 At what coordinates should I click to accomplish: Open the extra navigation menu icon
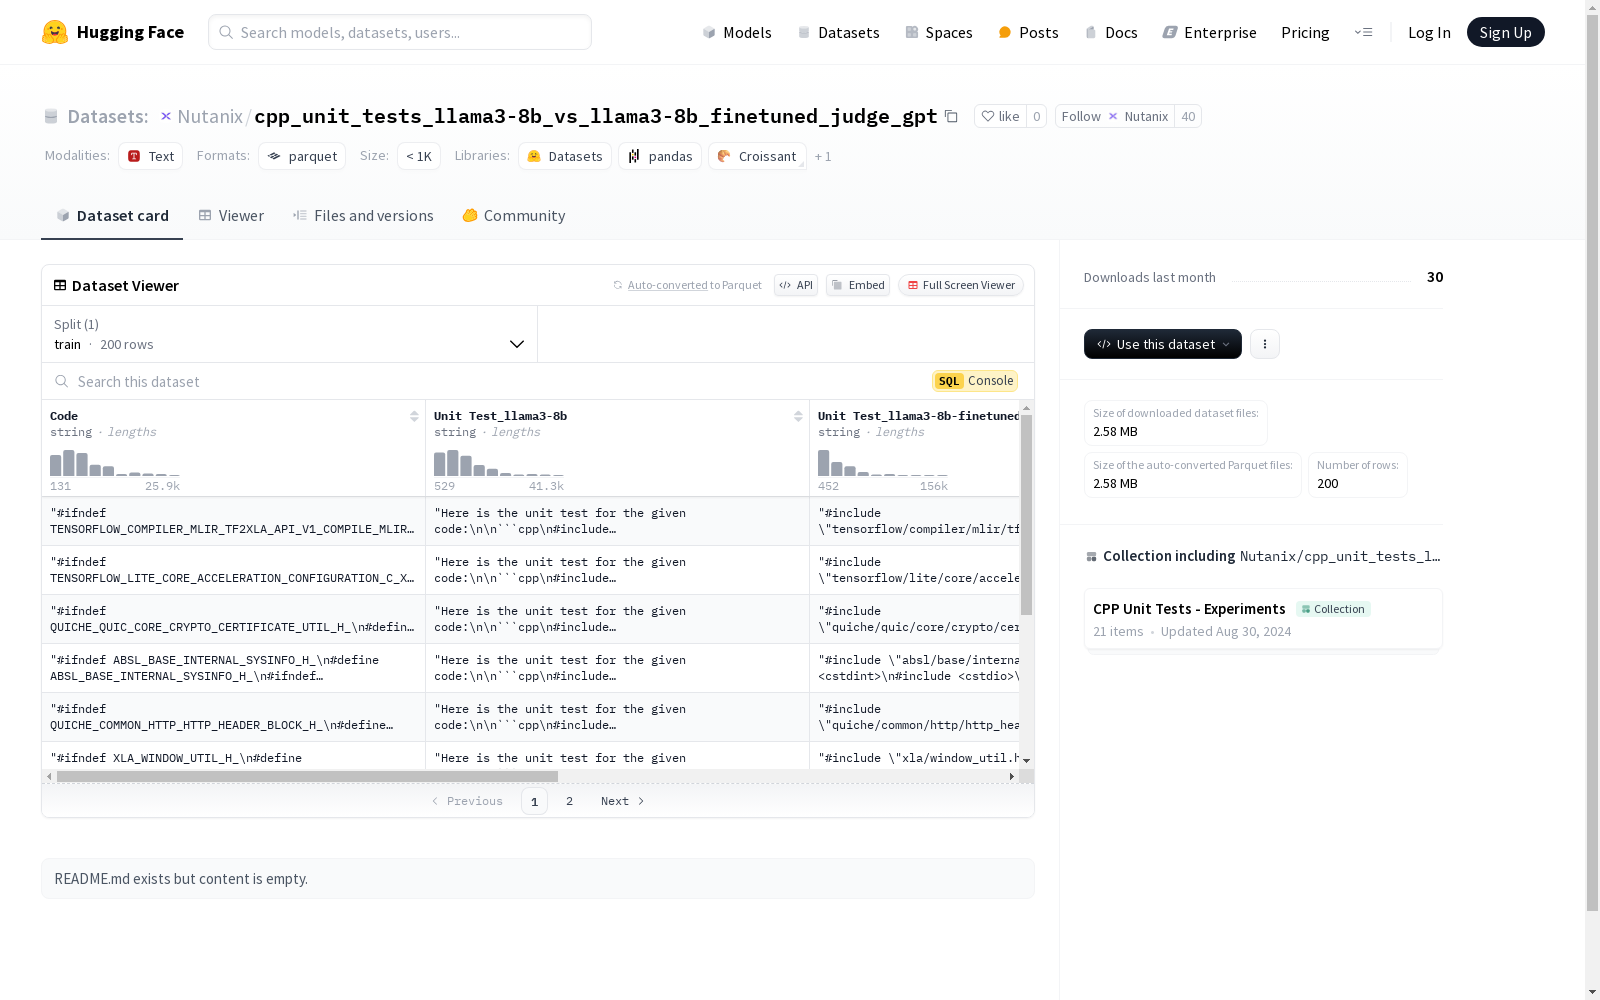point(1363,32)
